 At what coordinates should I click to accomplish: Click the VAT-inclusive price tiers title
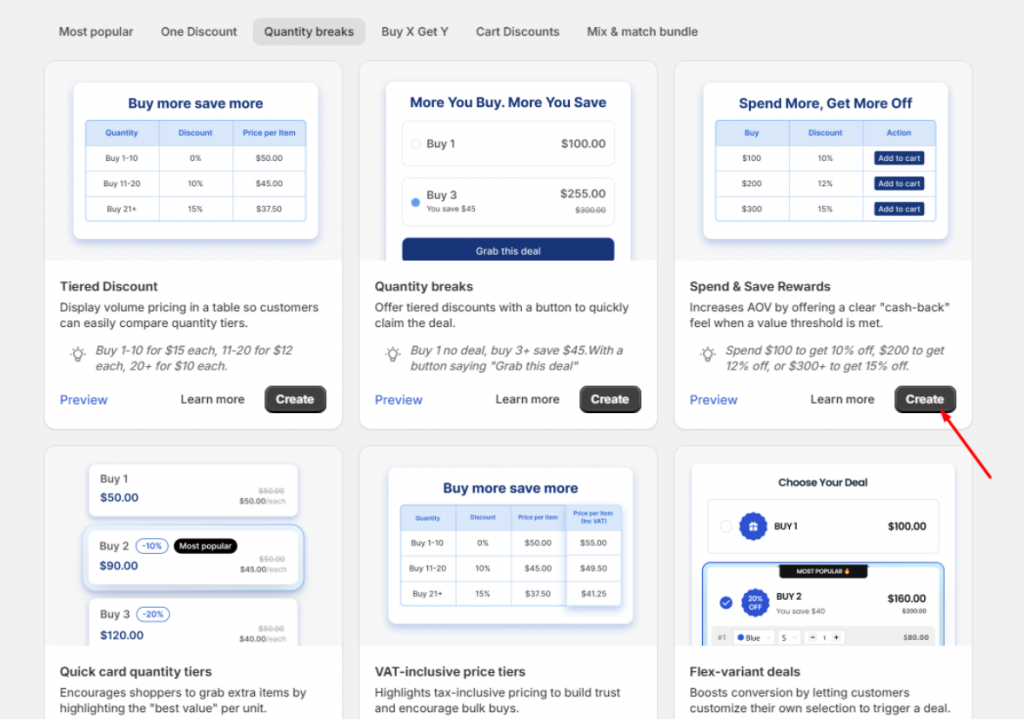pos(450,672)
